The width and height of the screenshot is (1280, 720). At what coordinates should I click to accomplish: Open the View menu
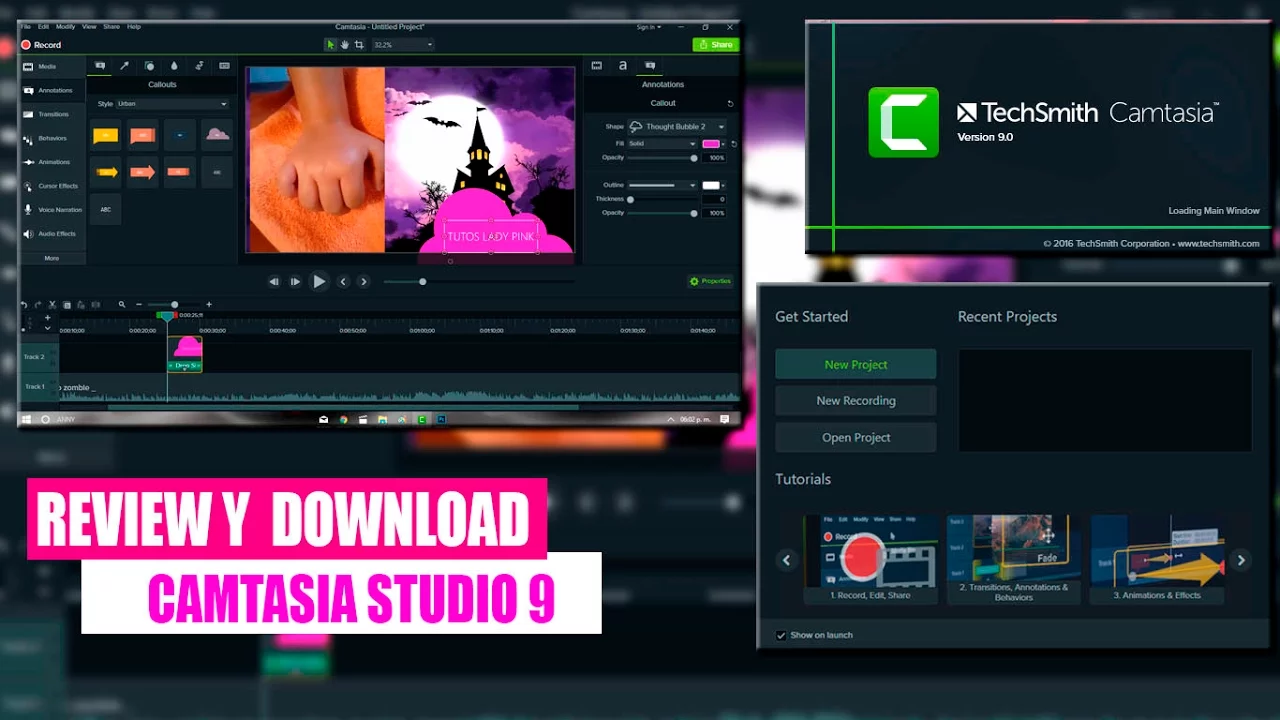tap(89, 27)
